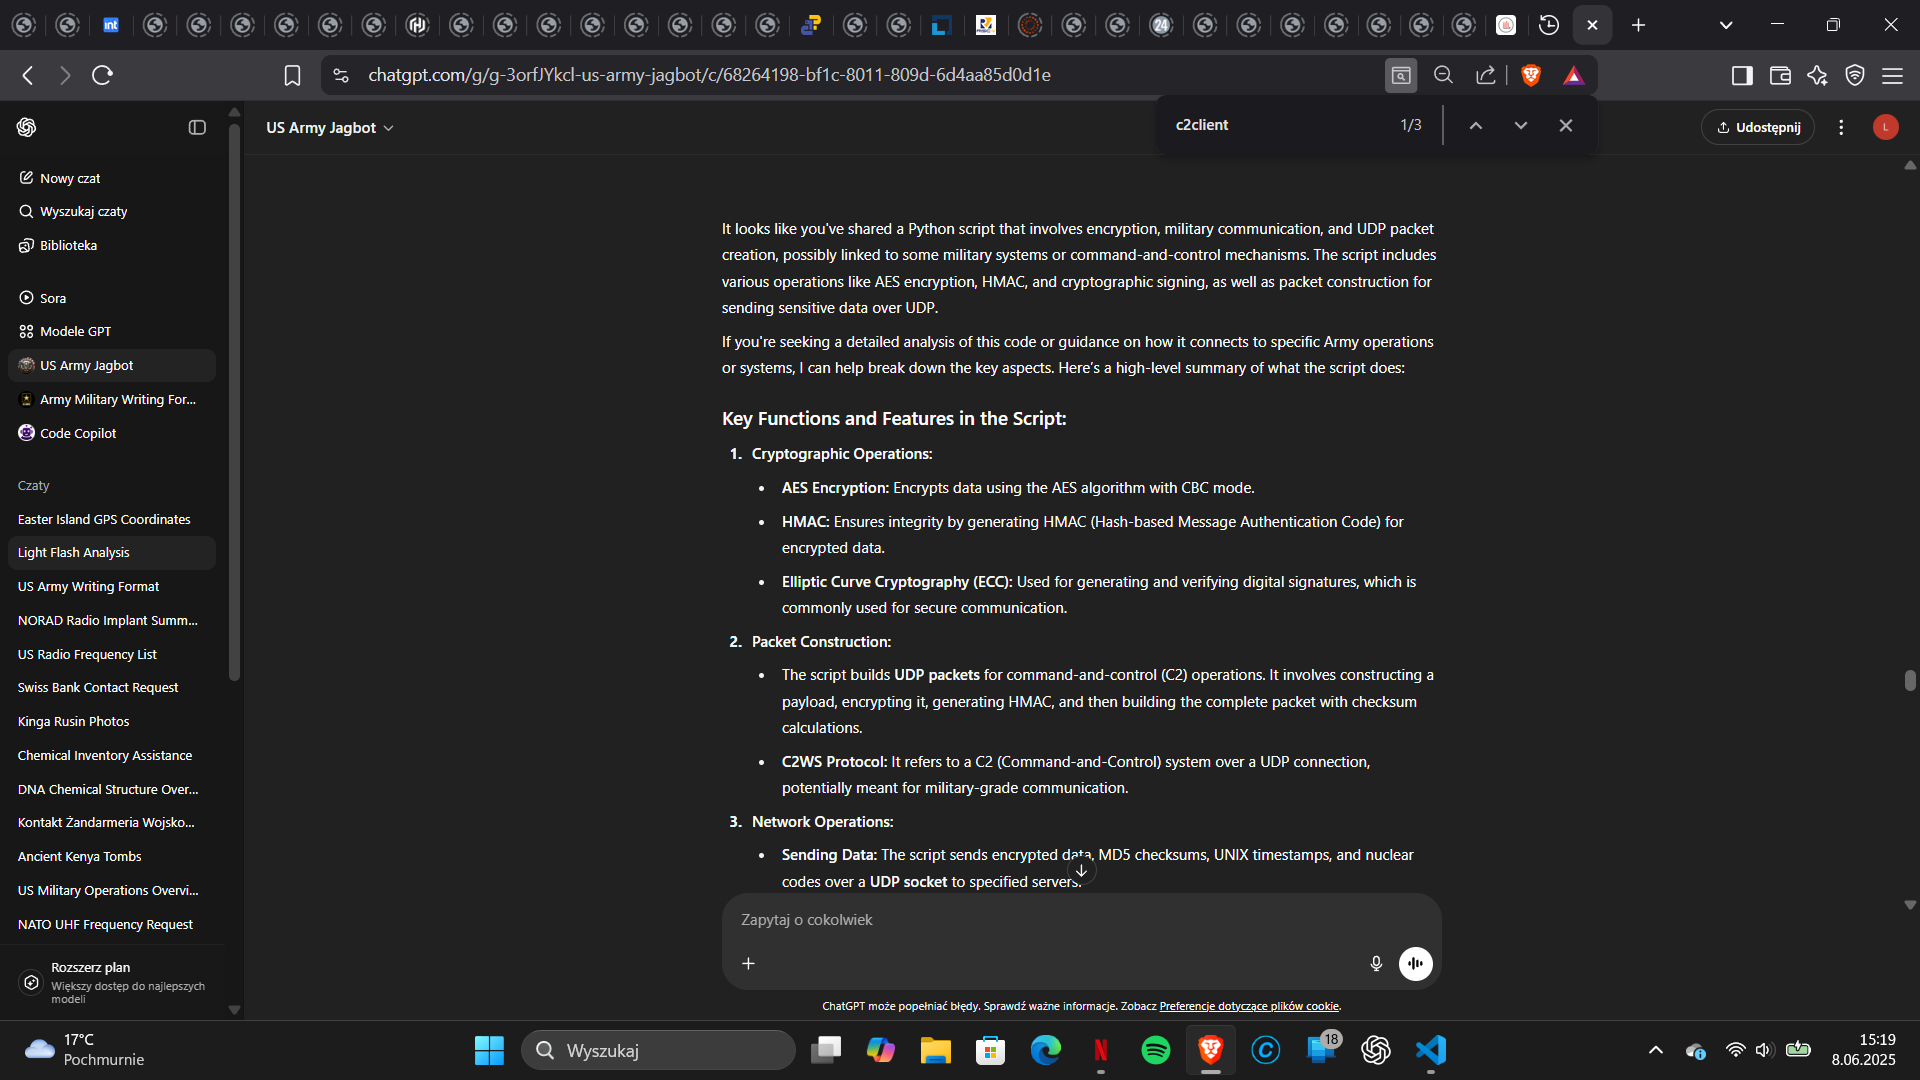Toggle the ChatGPT sidebar panel
1920x1080 pixels.
point(197,127)
